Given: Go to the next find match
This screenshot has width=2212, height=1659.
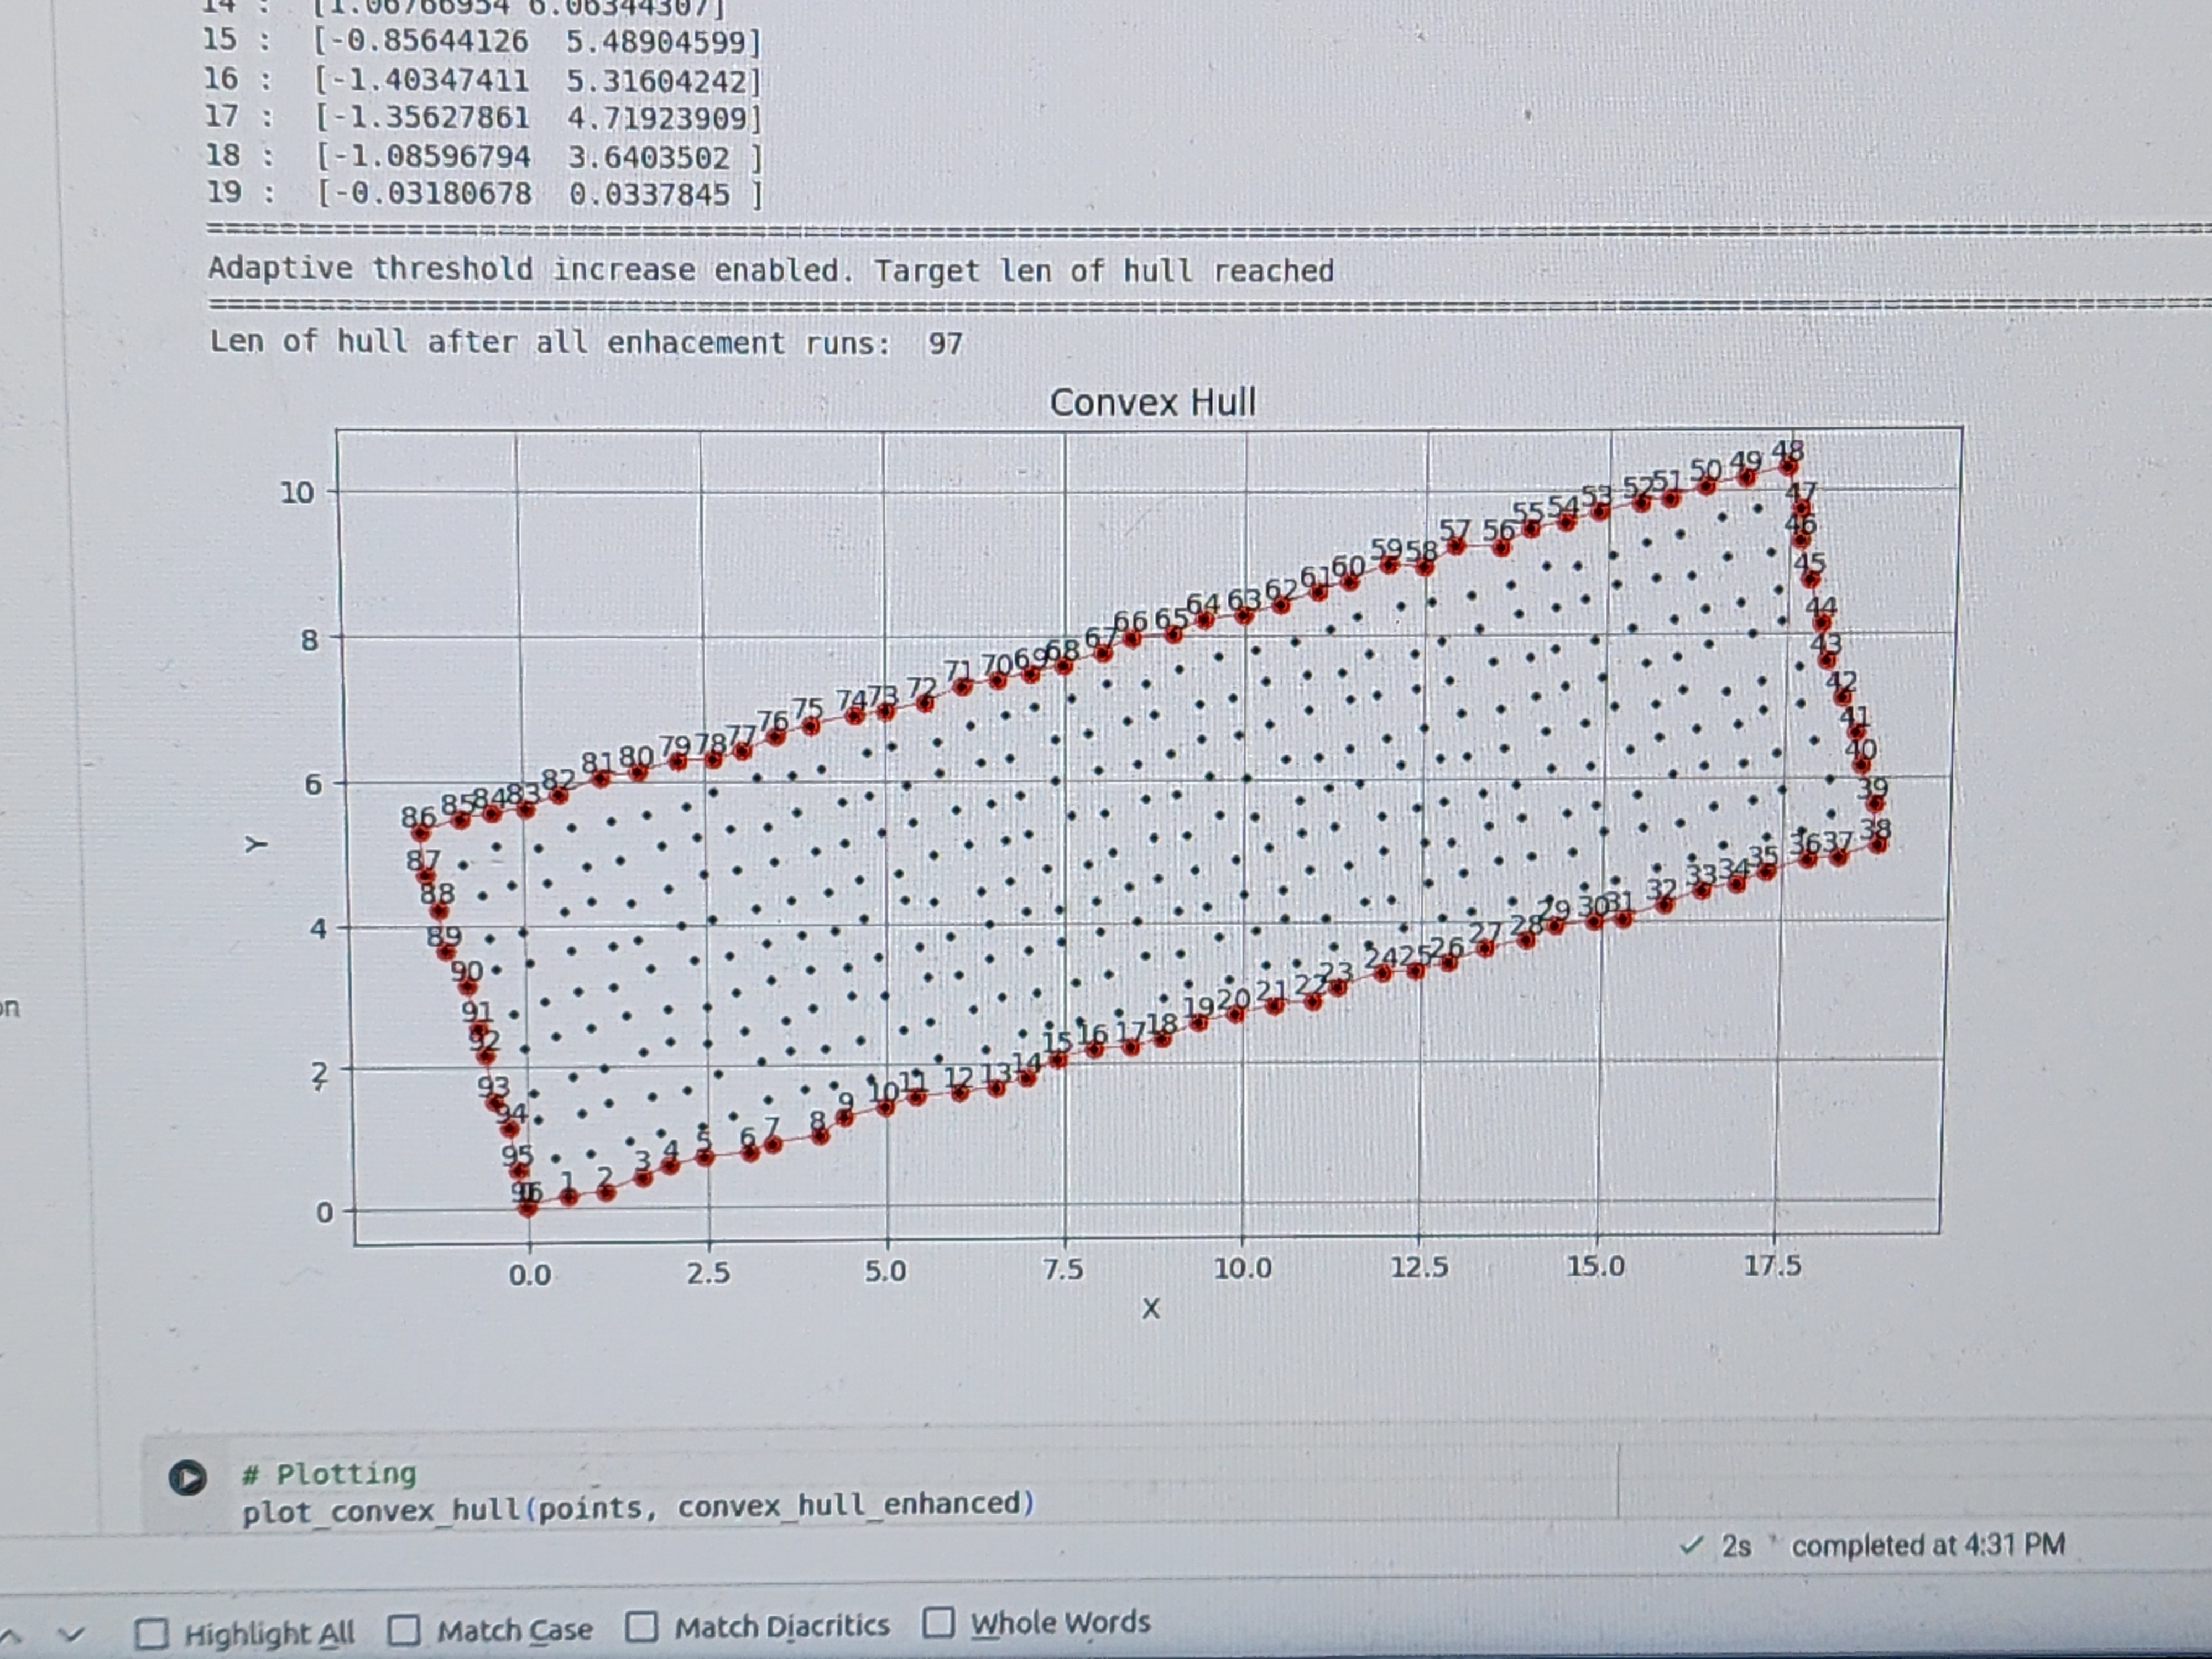Looking at the screenshot, I should (70, 1634).
